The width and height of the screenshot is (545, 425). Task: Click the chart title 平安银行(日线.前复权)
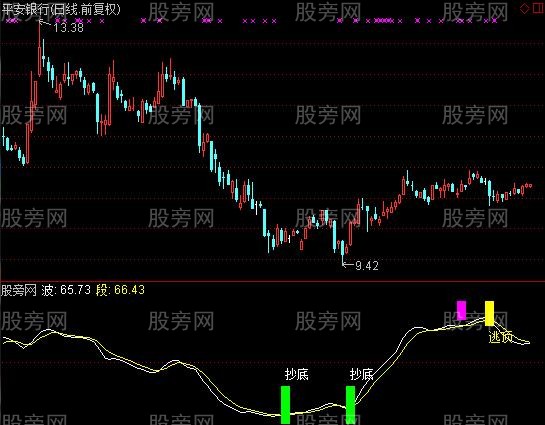[x=60, y=9]
